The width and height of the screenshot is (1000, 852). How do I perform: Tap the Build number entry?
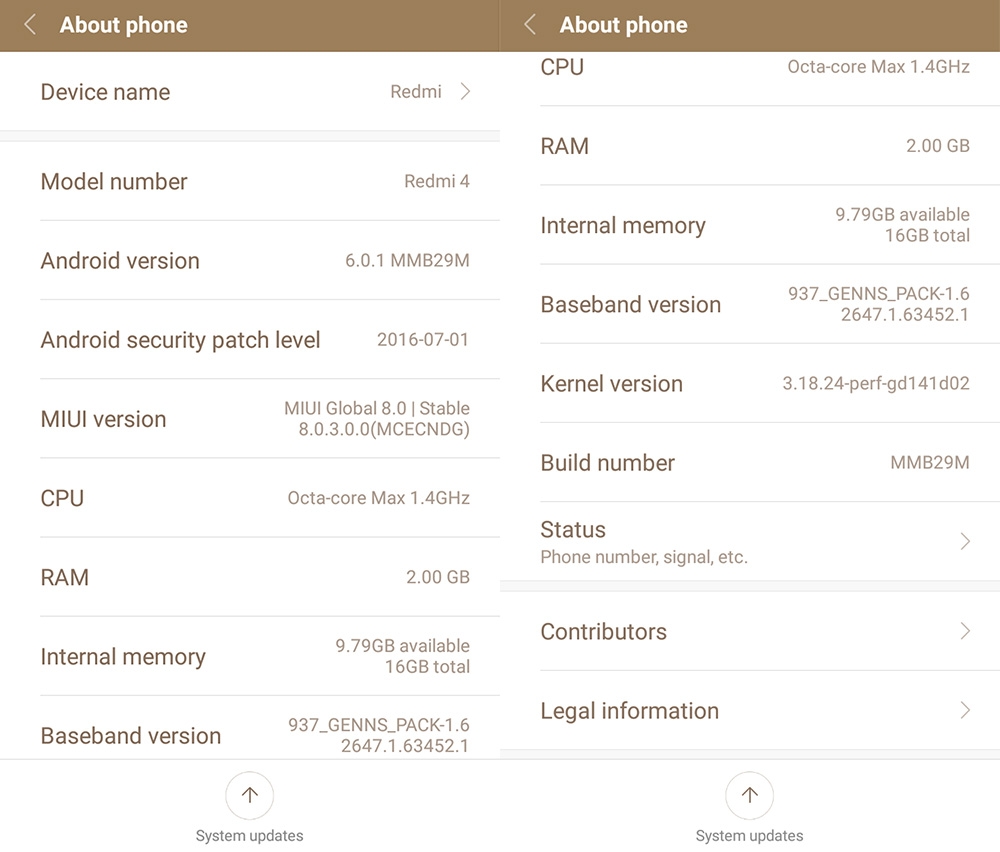click(x=607, y=463)
